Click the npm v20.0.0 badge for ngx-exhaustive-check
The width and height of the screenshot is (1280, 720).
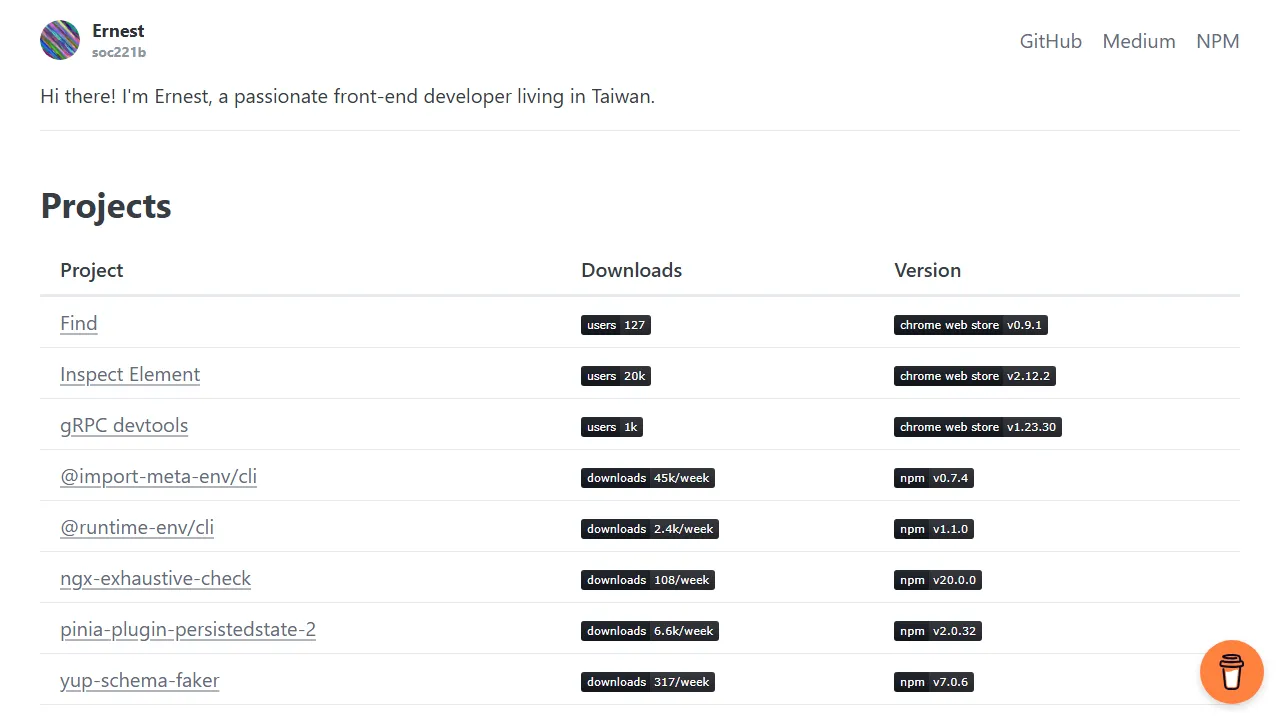pos(937,579)
